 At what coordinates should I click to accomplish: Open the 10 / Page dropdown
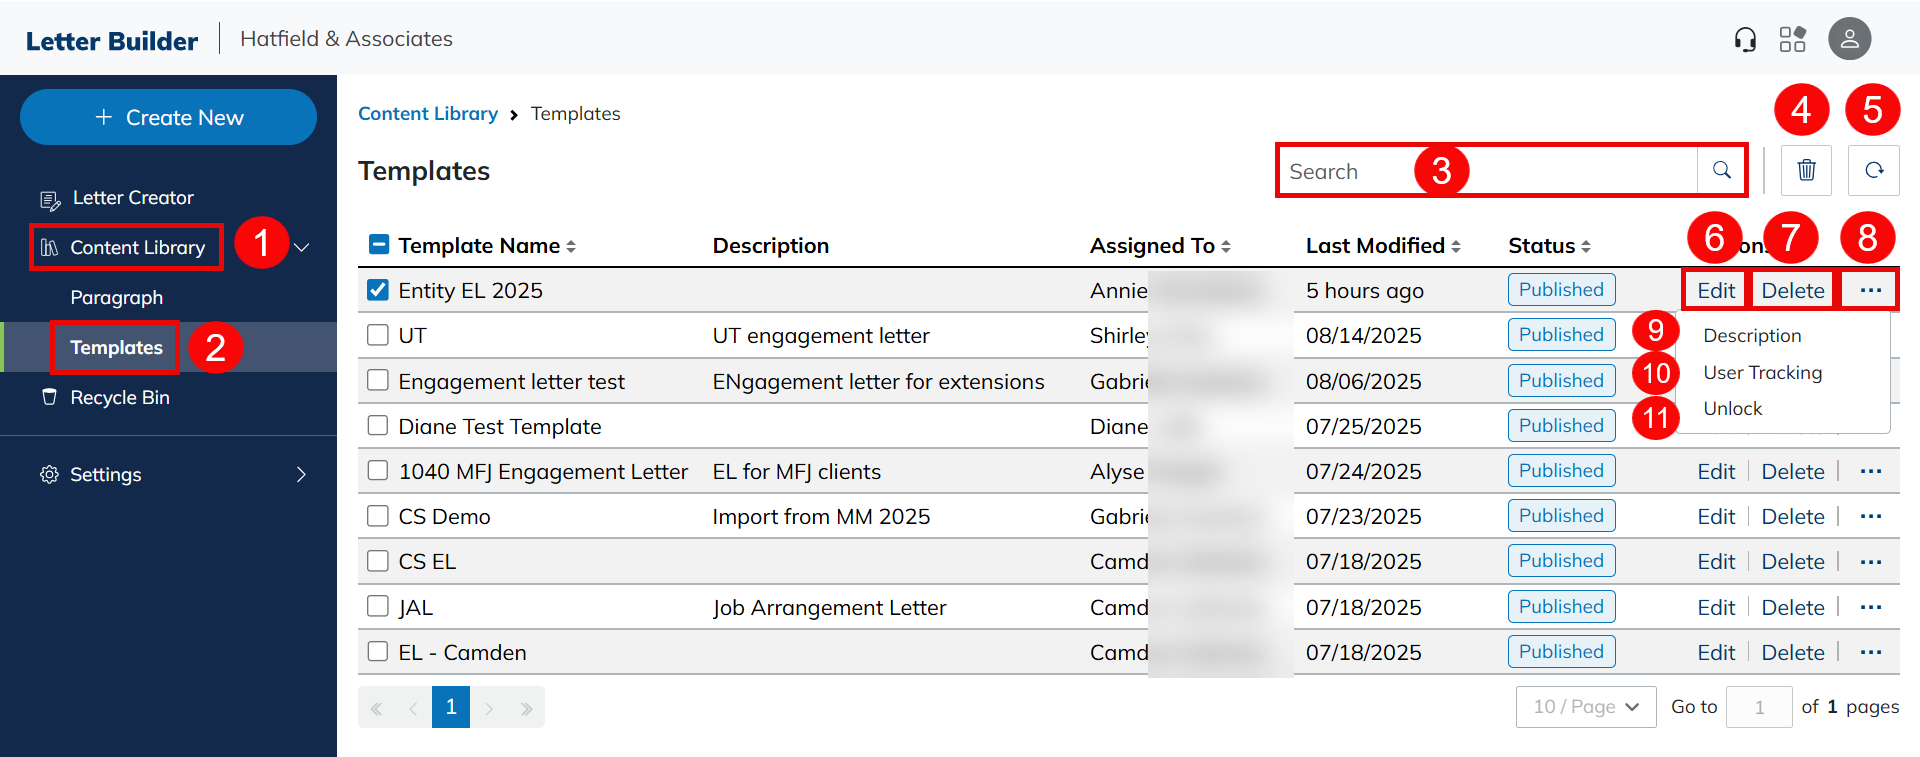click(x=1585, y=707)
